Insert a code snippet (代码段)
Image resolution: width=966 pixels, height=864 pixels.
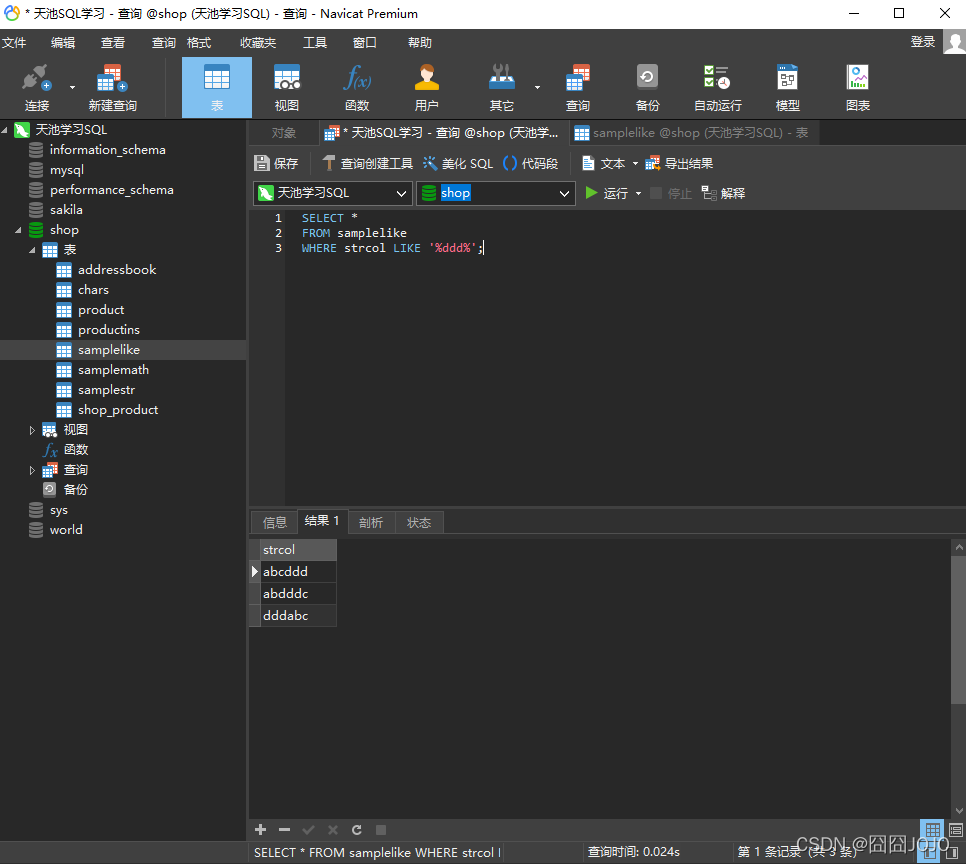pyautogui.click(x=530, y=163)
